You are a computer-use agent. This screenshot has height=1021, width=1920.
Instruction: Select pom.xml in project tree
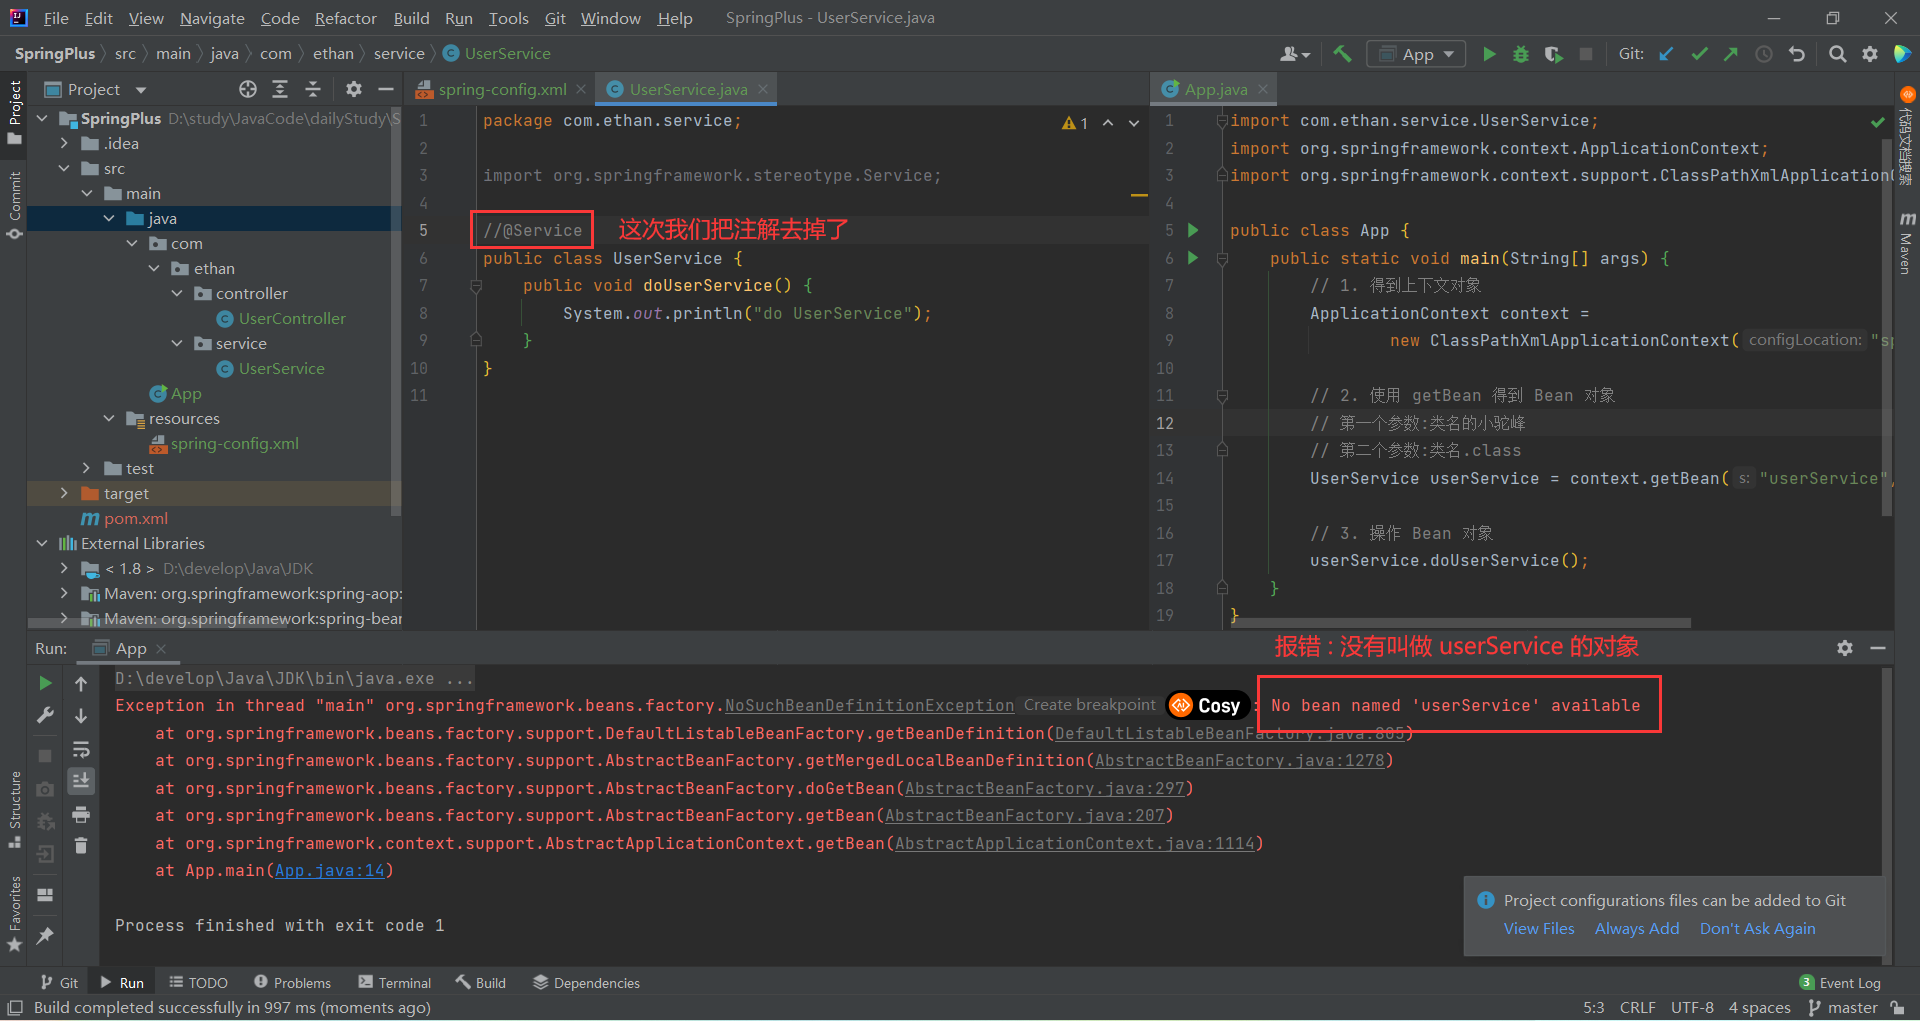(x=136, y=518)
